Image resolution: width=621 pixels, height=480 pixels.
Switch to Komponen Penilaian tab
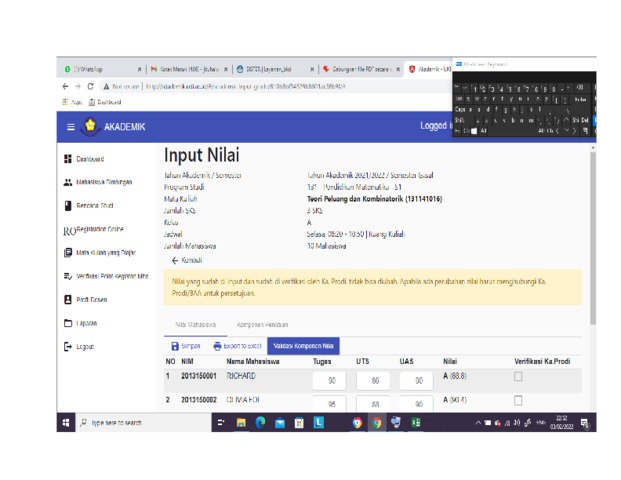[x=263, y=325]
